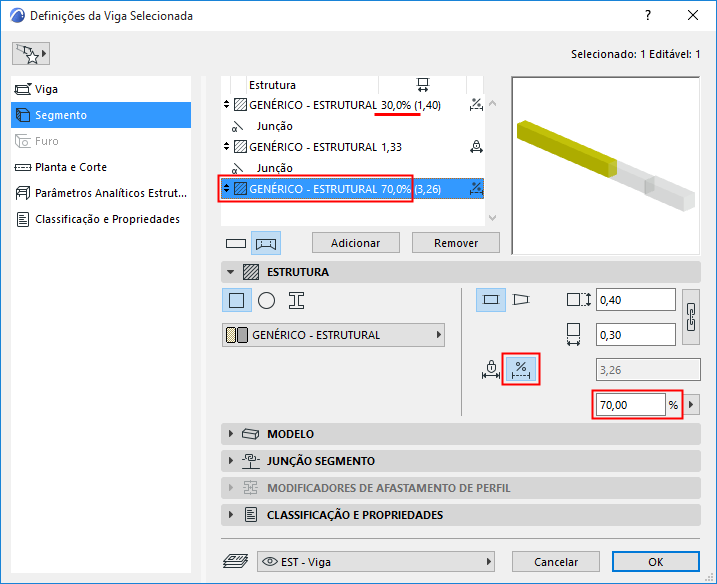Click the beam height dimension icon
717x584 pixels.
pos(578,300)
